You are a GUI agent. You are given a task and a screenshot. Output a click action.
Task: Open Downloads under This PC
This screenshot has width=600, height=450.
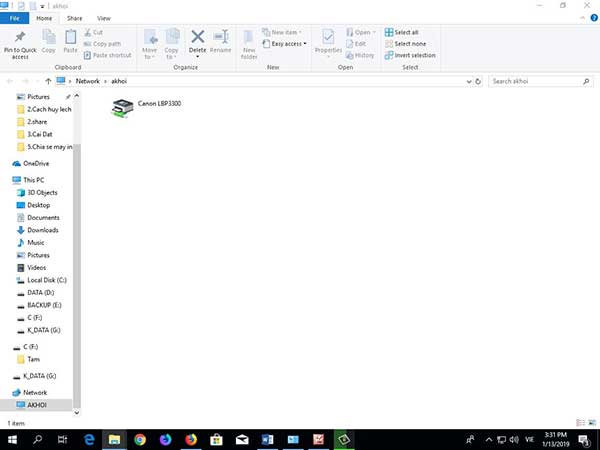[x=43, y=230]
